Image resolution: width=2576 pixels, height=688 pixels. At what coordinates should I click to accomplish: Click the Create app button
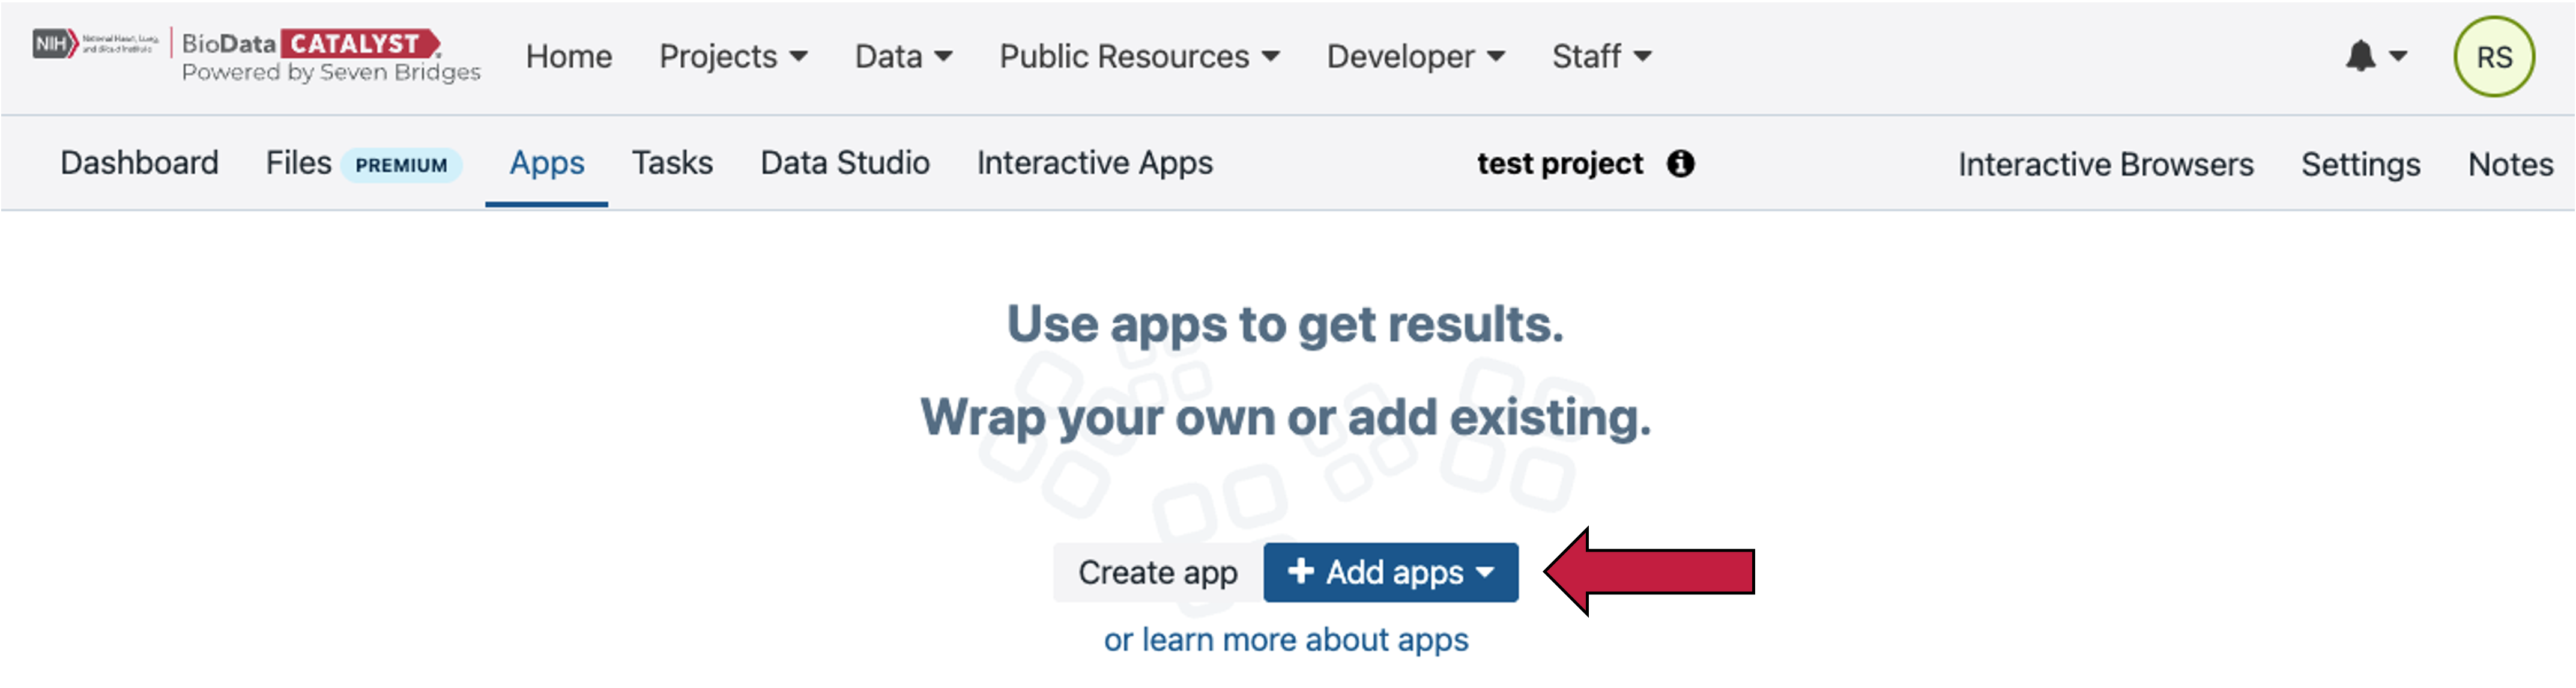[x=1157, y=572]
